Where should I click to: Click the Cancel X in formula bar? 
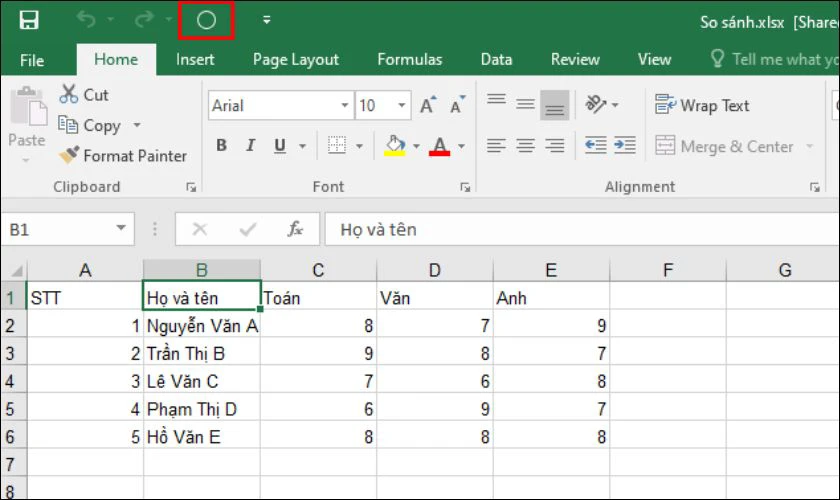(200, 229)
